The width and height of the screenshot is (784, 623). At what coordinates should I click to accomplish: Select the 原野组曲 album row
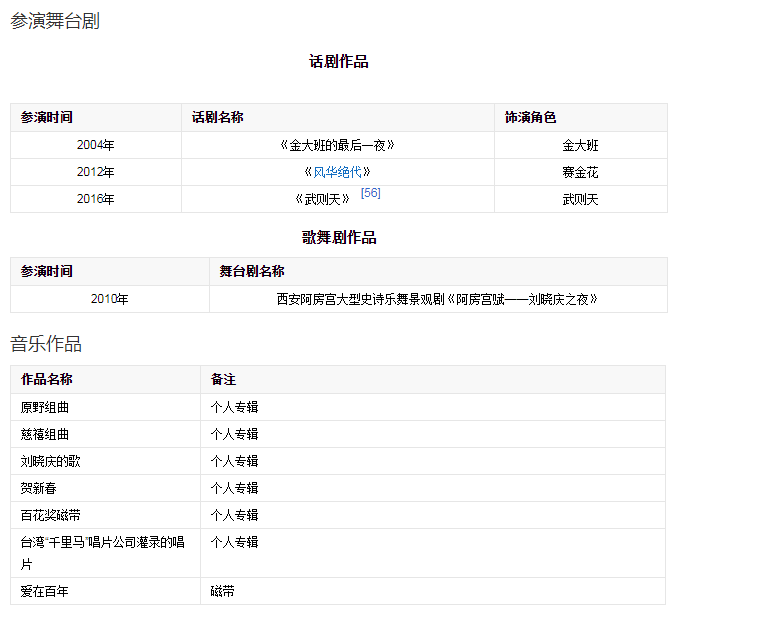tap(45, 408)
